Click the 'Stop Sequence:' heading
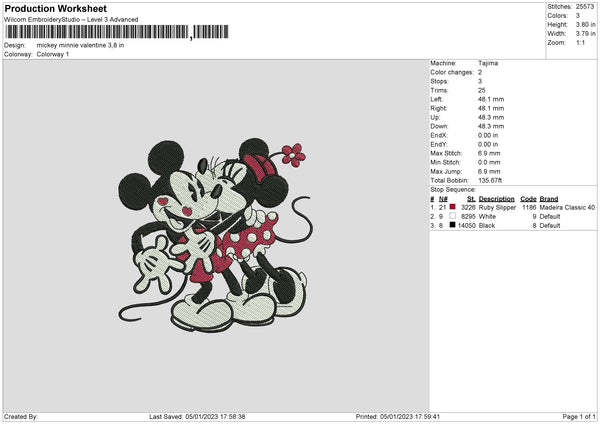Viewport: 600px width, 424px height. (x=453, y=190)
